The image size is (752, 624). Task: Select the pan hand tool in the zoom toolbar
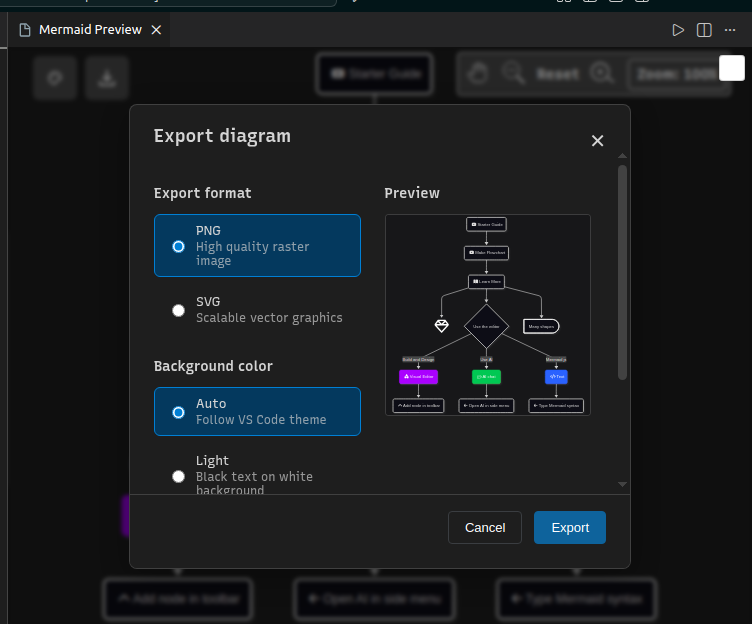(478, 74)
